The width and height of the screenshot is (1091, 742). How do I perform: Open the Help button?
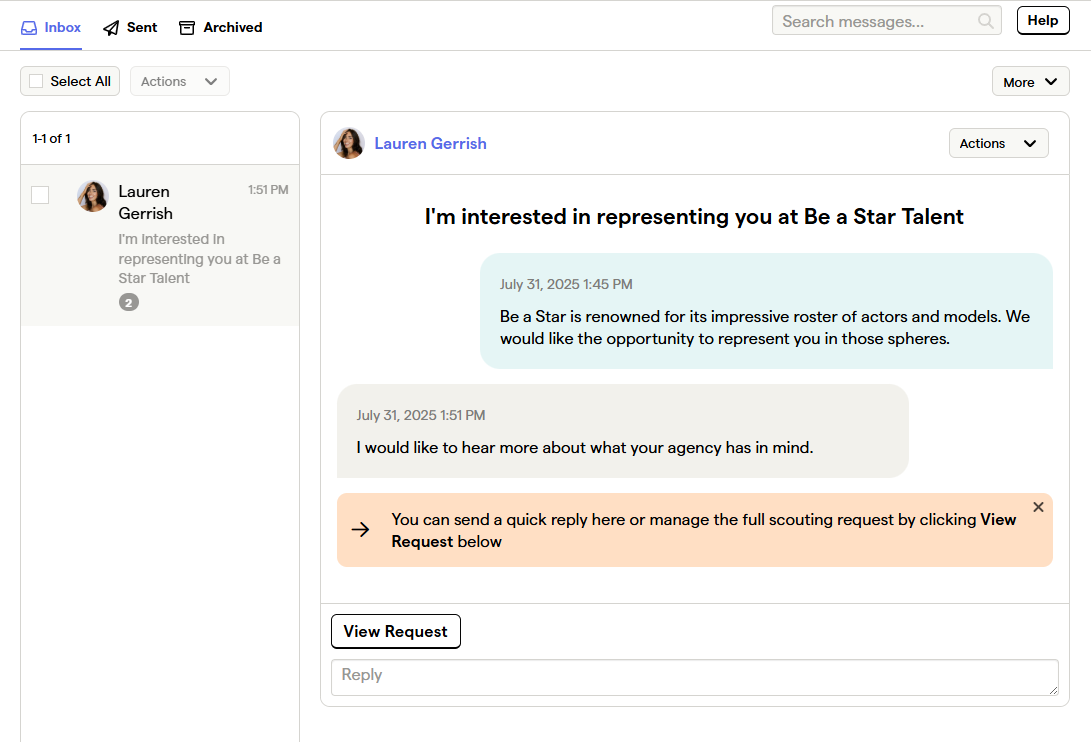coord(1042,20)
